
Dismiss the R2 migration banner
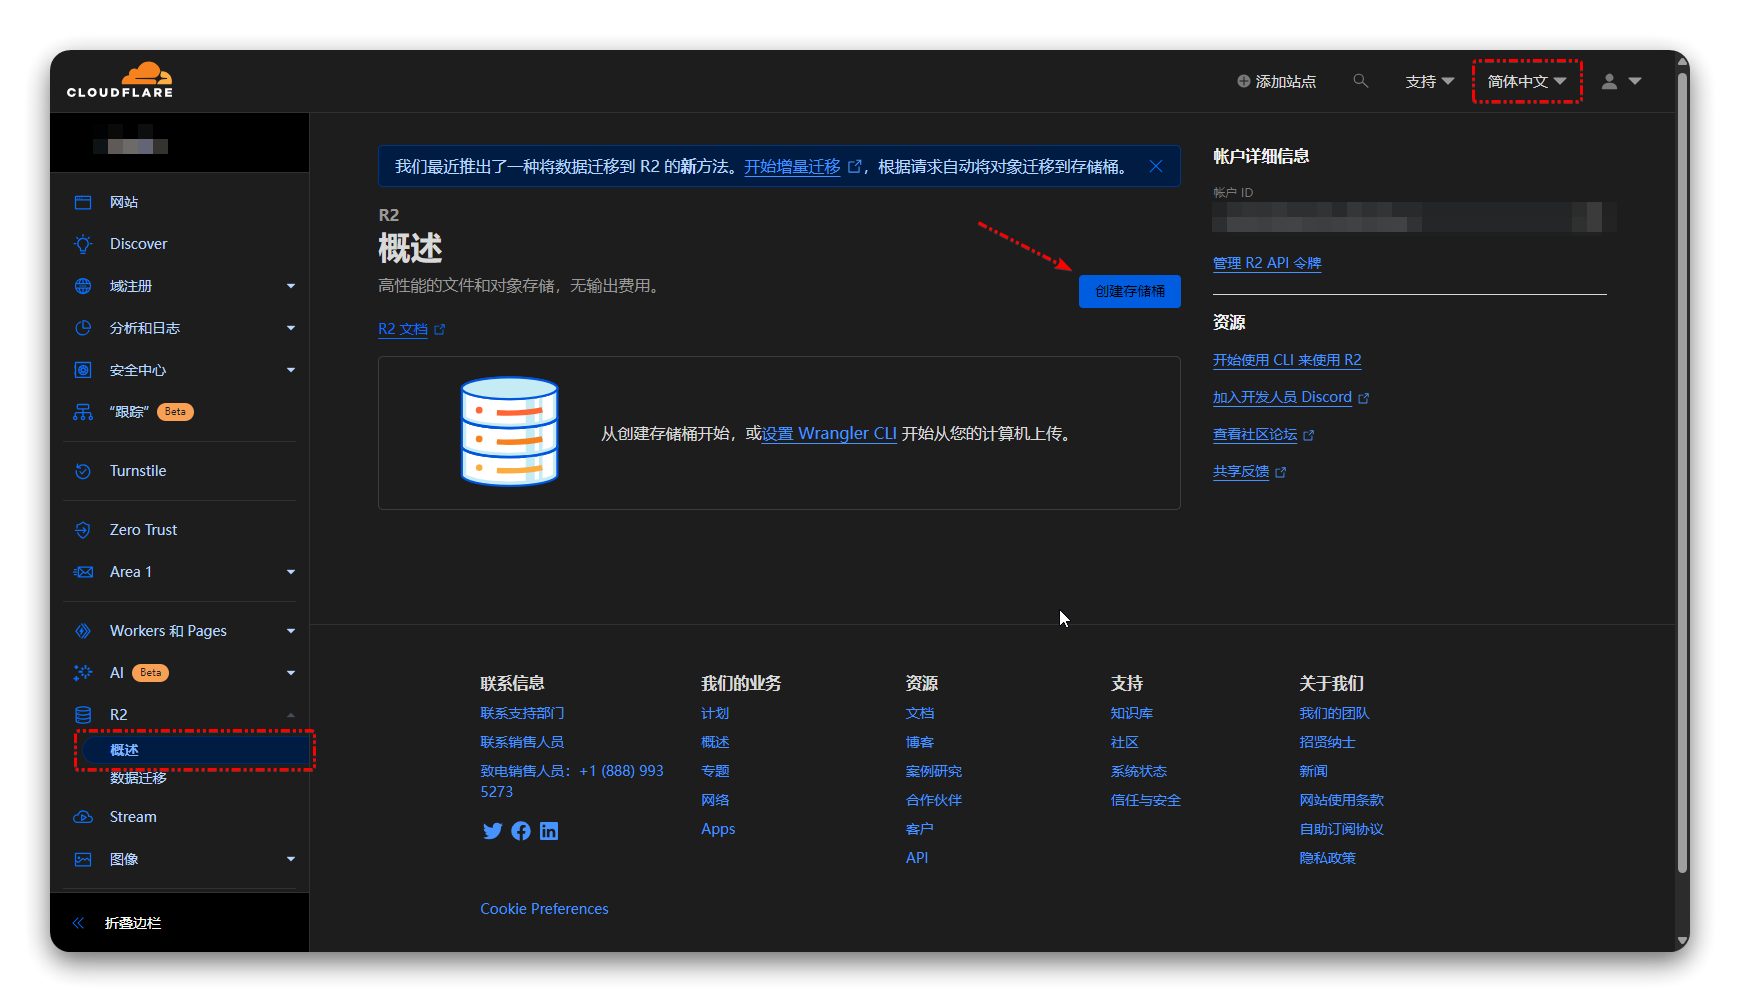[1156, 166]
